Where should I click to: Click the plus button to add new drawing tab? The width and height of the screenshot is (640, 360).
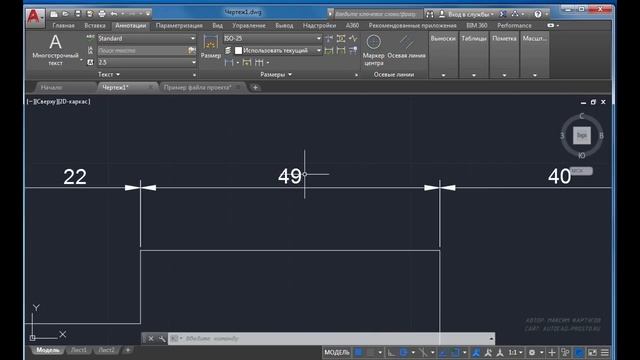tap(255, 87)
